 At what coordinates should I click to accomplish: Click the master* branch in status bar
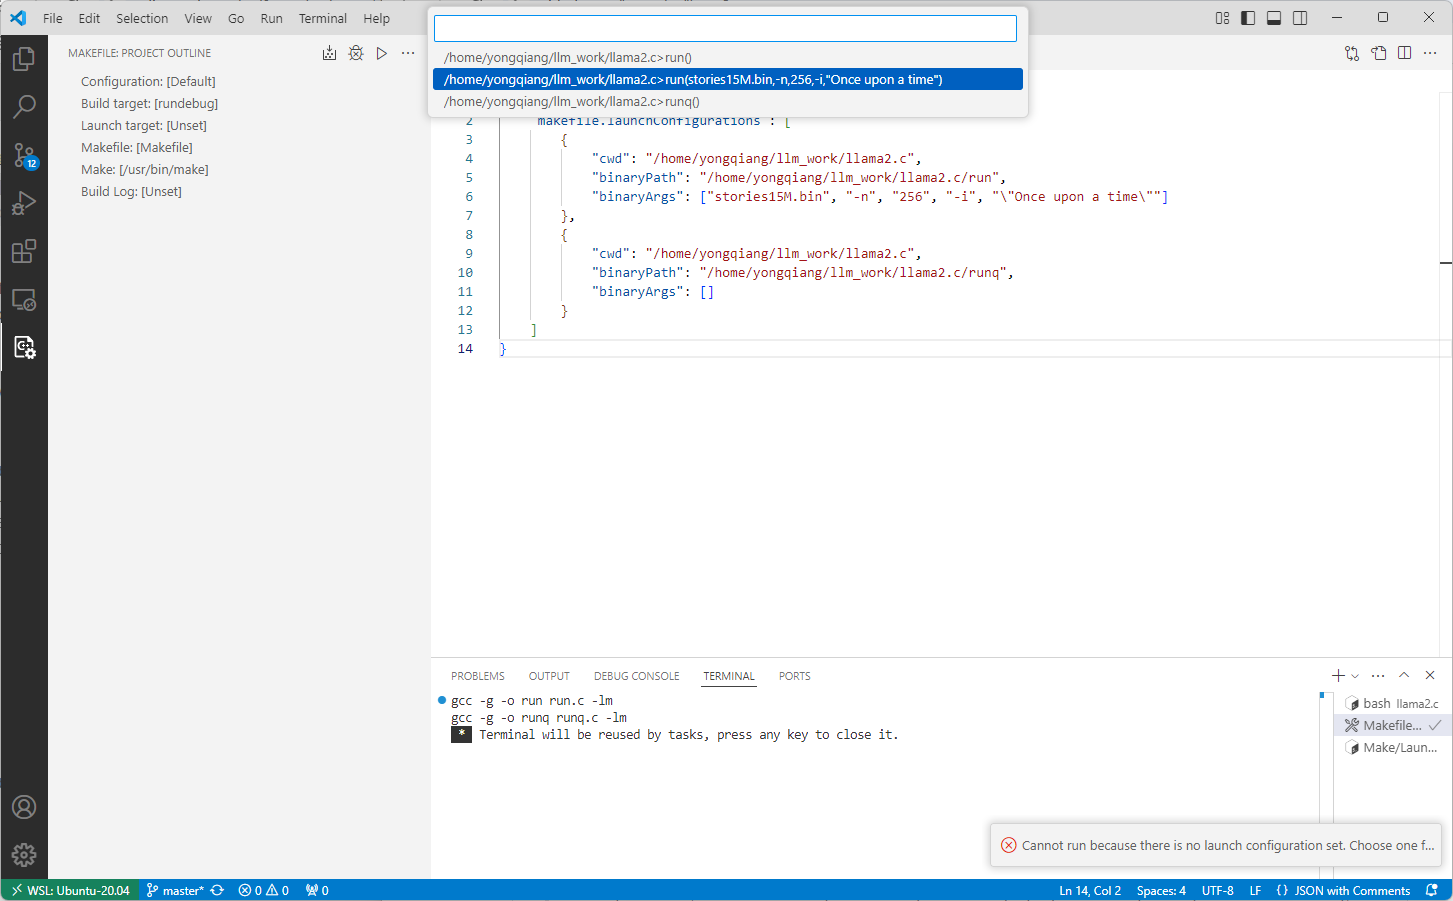pos(175,890)
